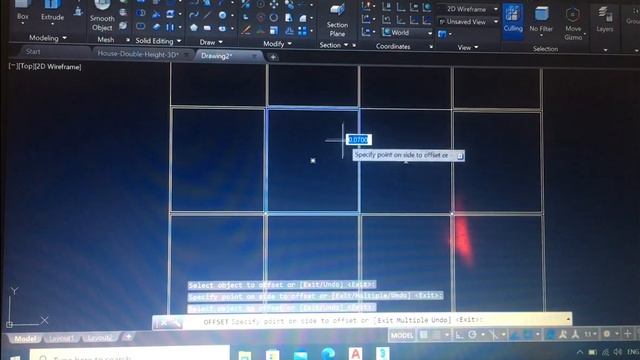Click the Scale icon in Modify panel
The width and height of the screenshot is (640, 360).
coord(273,31)
